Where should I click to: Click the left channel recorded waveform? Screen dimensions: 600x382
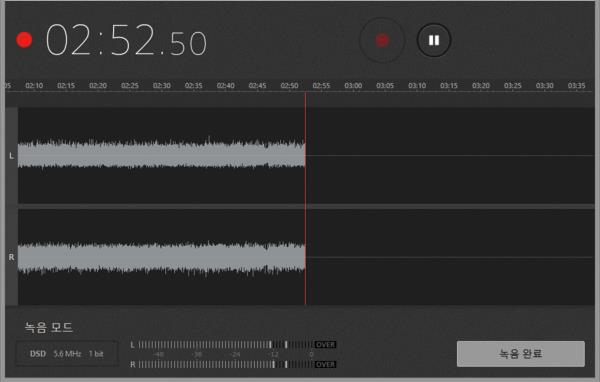[x=161, y=155]
